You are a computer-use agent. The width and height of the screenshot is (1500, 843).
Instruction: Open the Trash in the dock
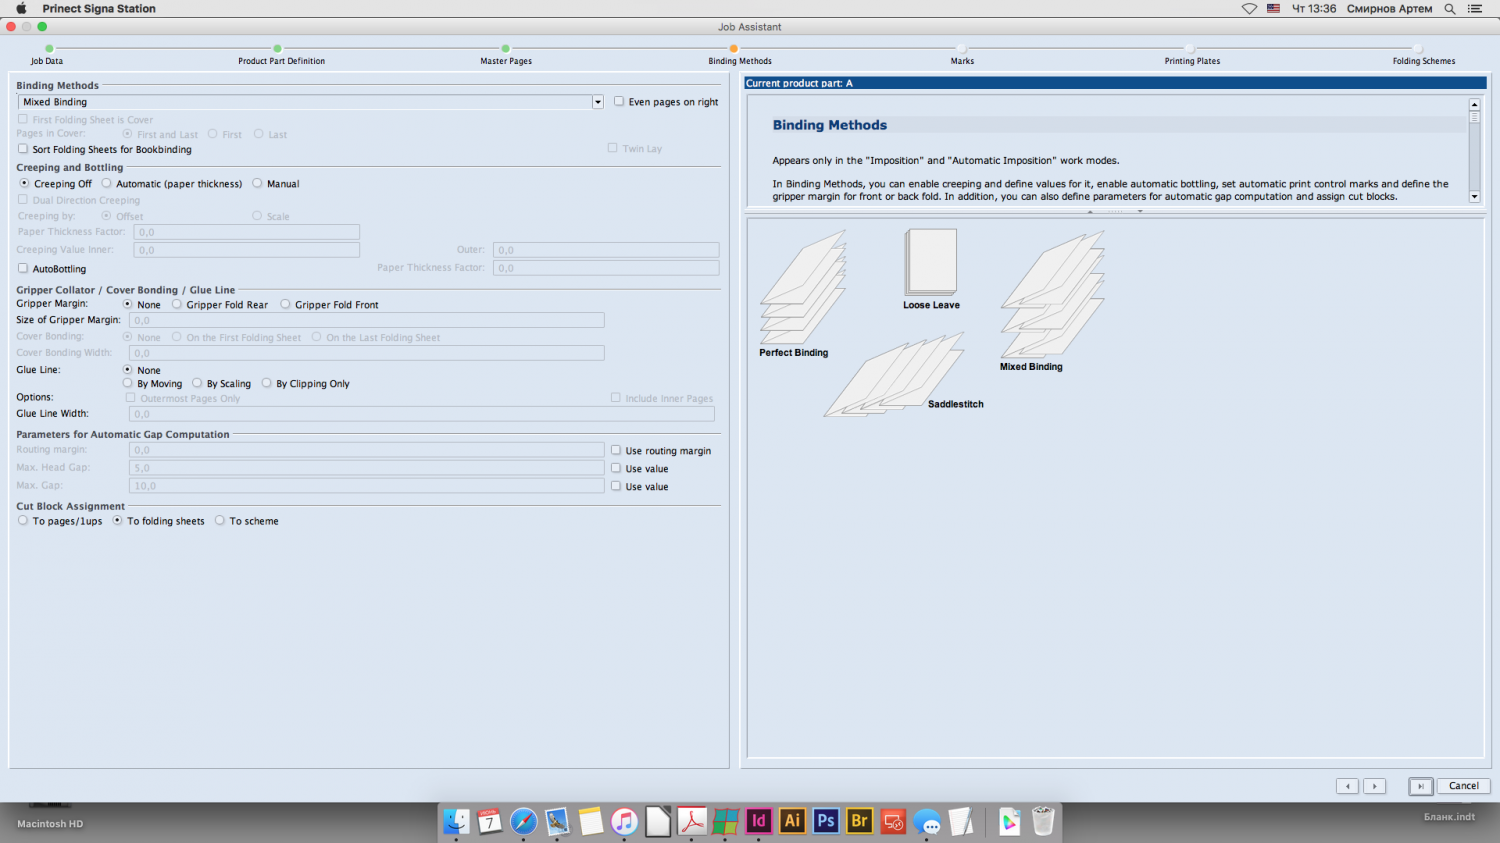click(1043, 821)
